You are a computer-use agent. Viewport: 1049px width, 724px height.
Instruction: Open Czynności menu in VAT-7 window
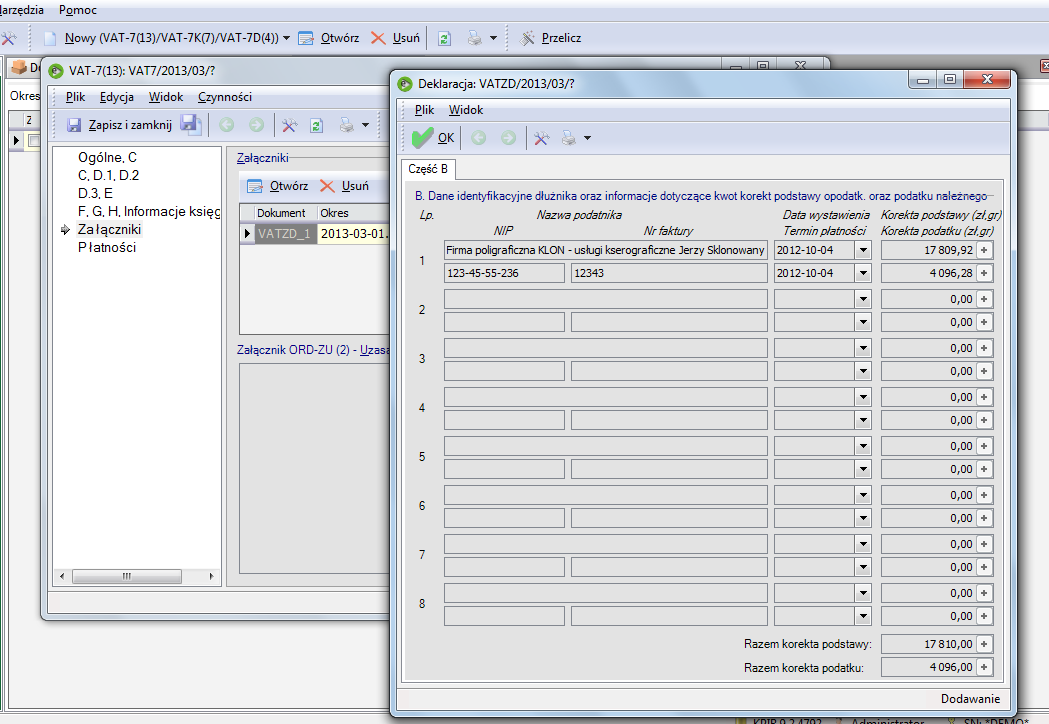[x=225, y=97]
